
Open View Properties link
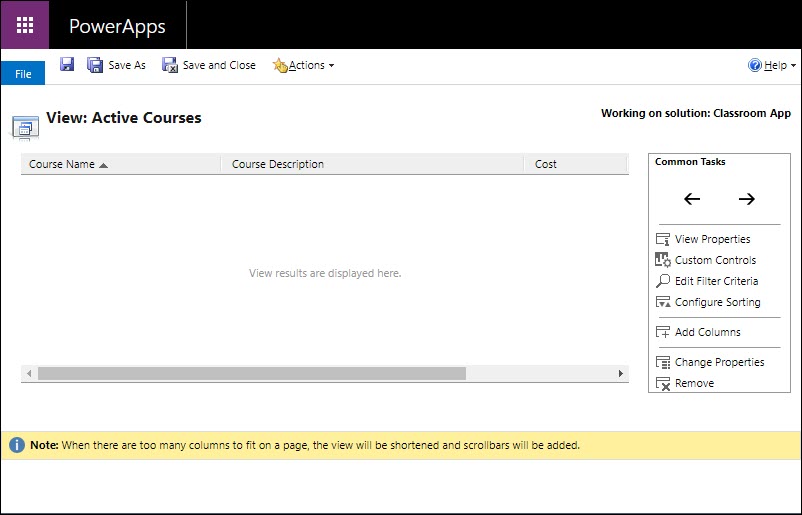712,239
